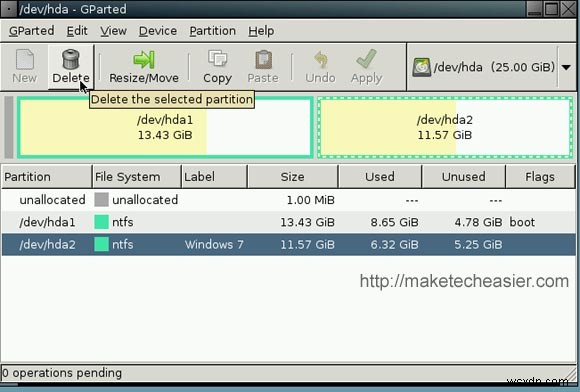Select the unallocated partition row
Image resolution: width=580 pixels, height=392 pixels.
(x=289, y=200)
